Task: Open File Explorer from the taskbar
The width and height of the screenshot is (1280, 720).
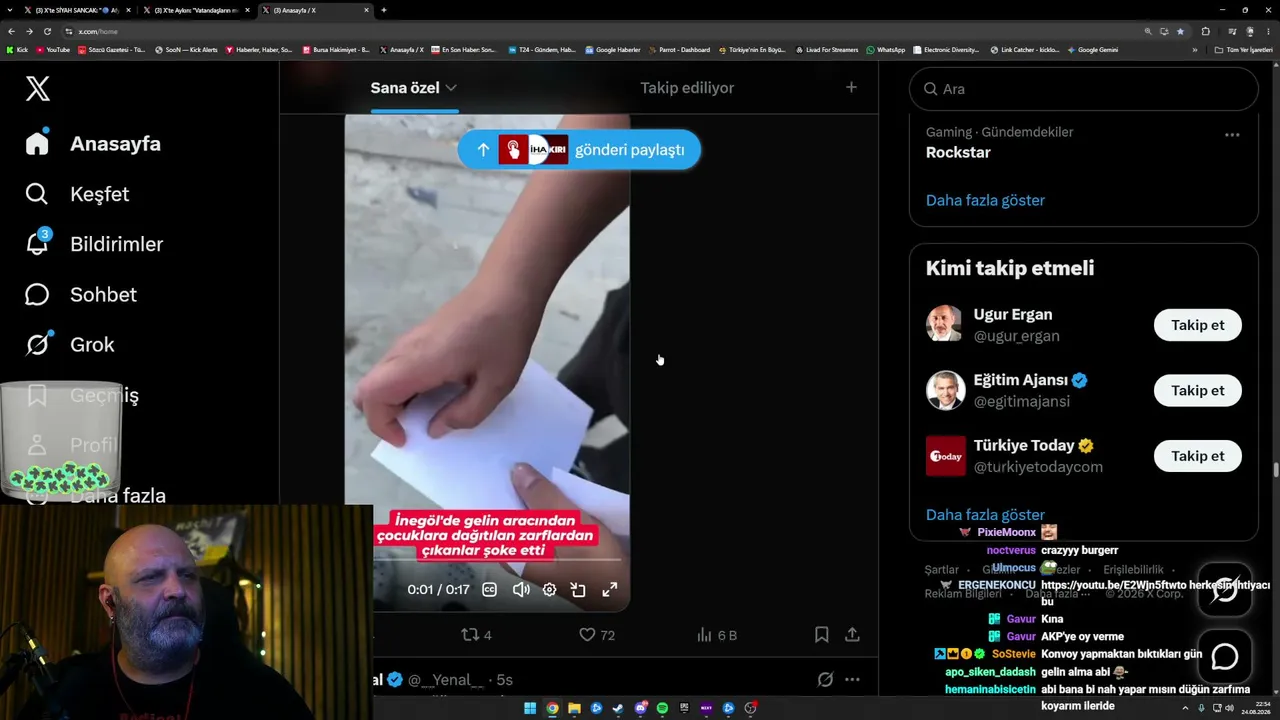Action: 574,708
